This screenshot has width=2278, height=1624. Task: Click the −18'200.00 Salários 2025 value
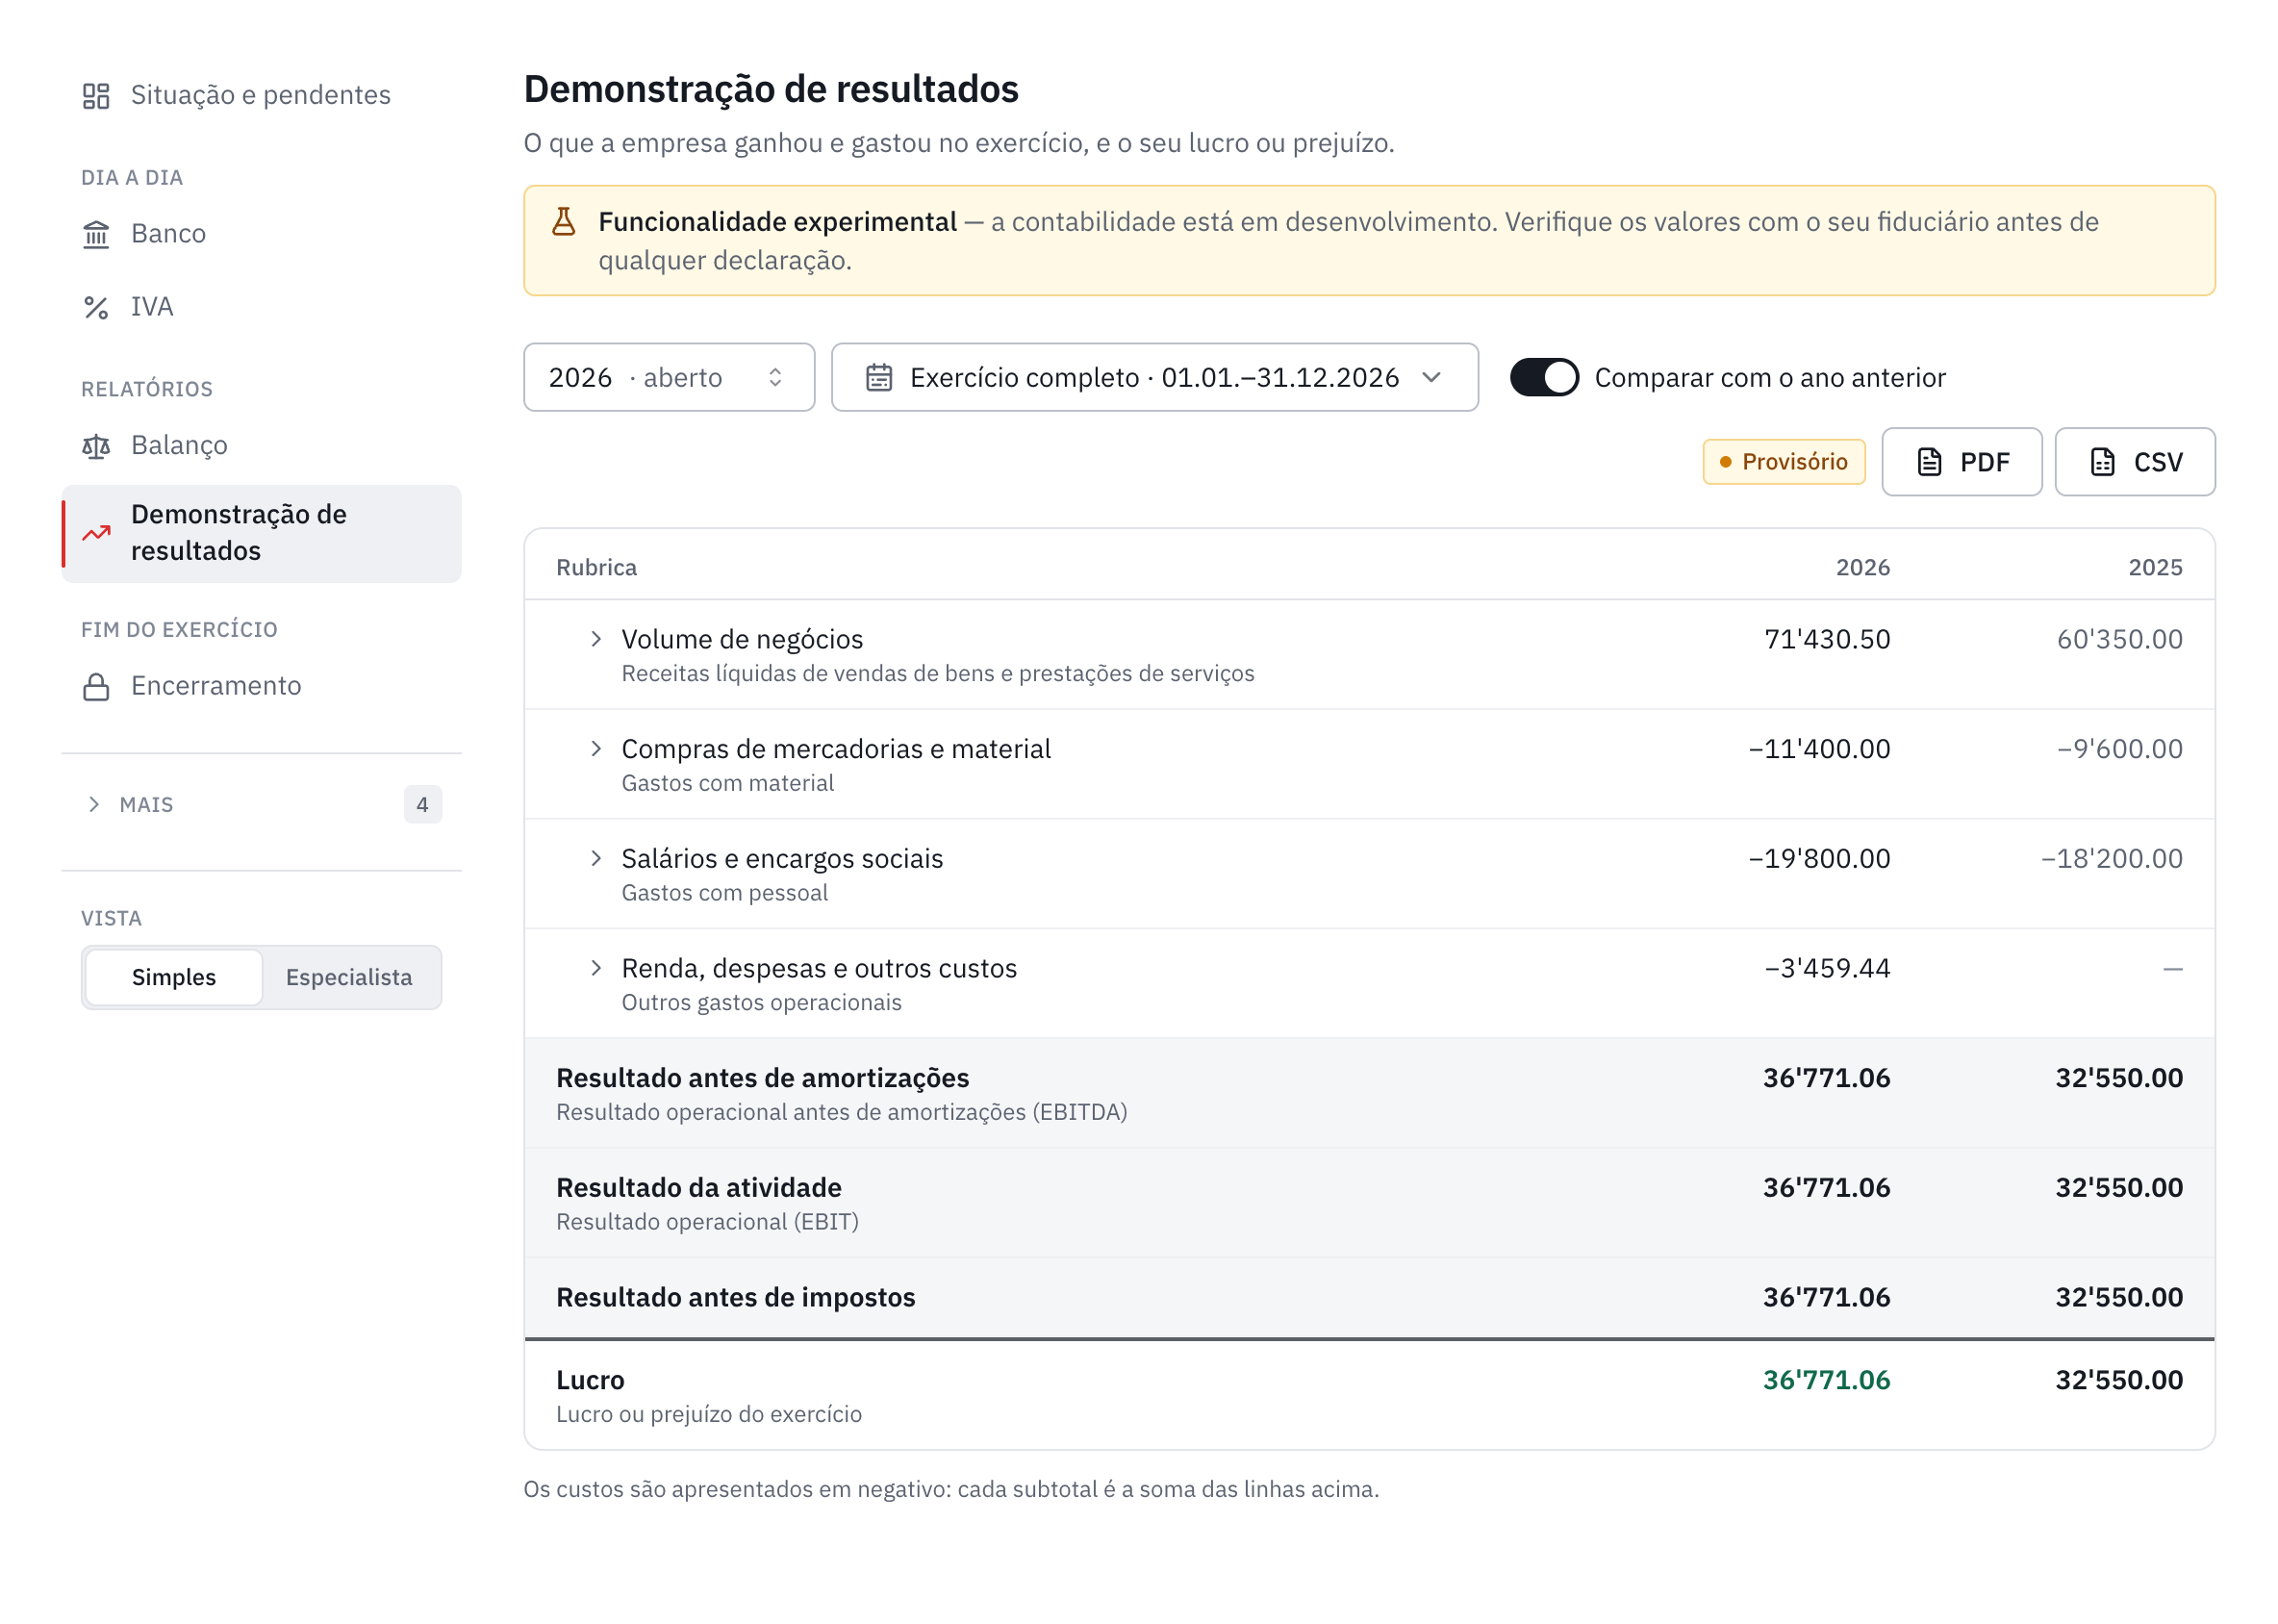(x=2112, y=859)
